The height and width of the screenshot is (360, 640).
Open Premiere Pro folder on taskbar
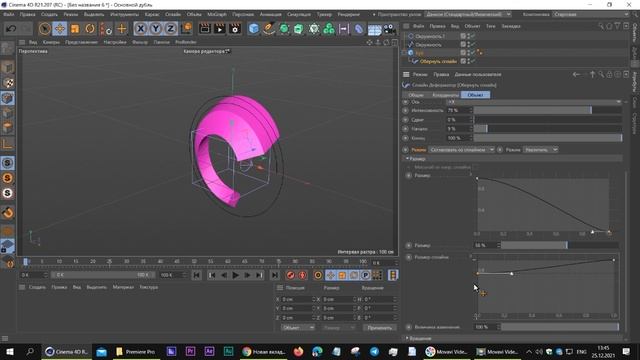pyautogui.click(x=136, y=351)
